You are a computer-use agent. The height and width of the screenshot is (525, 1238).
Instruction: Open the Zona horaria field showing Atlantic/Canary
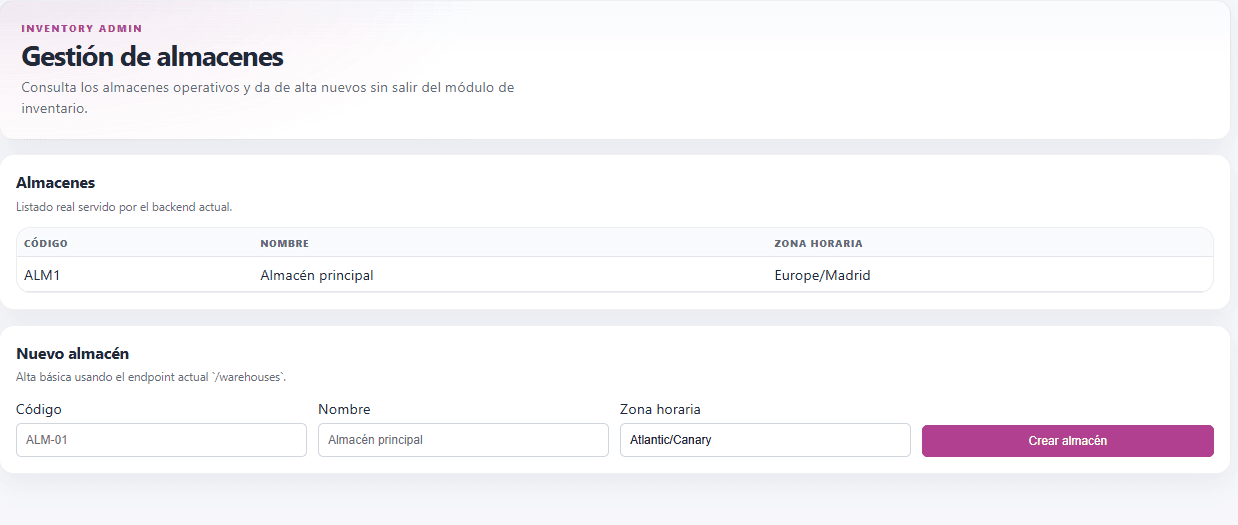(764, 440)
